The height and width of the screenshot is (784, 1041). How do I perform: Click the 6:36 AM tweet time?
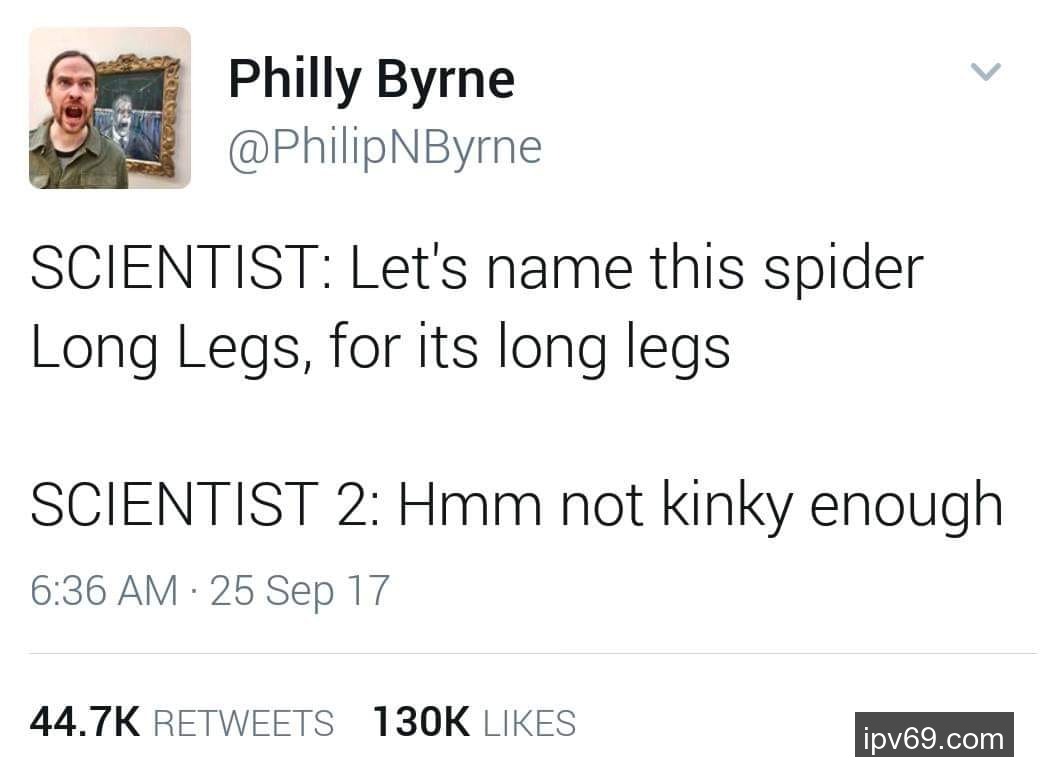pos(103,590)
